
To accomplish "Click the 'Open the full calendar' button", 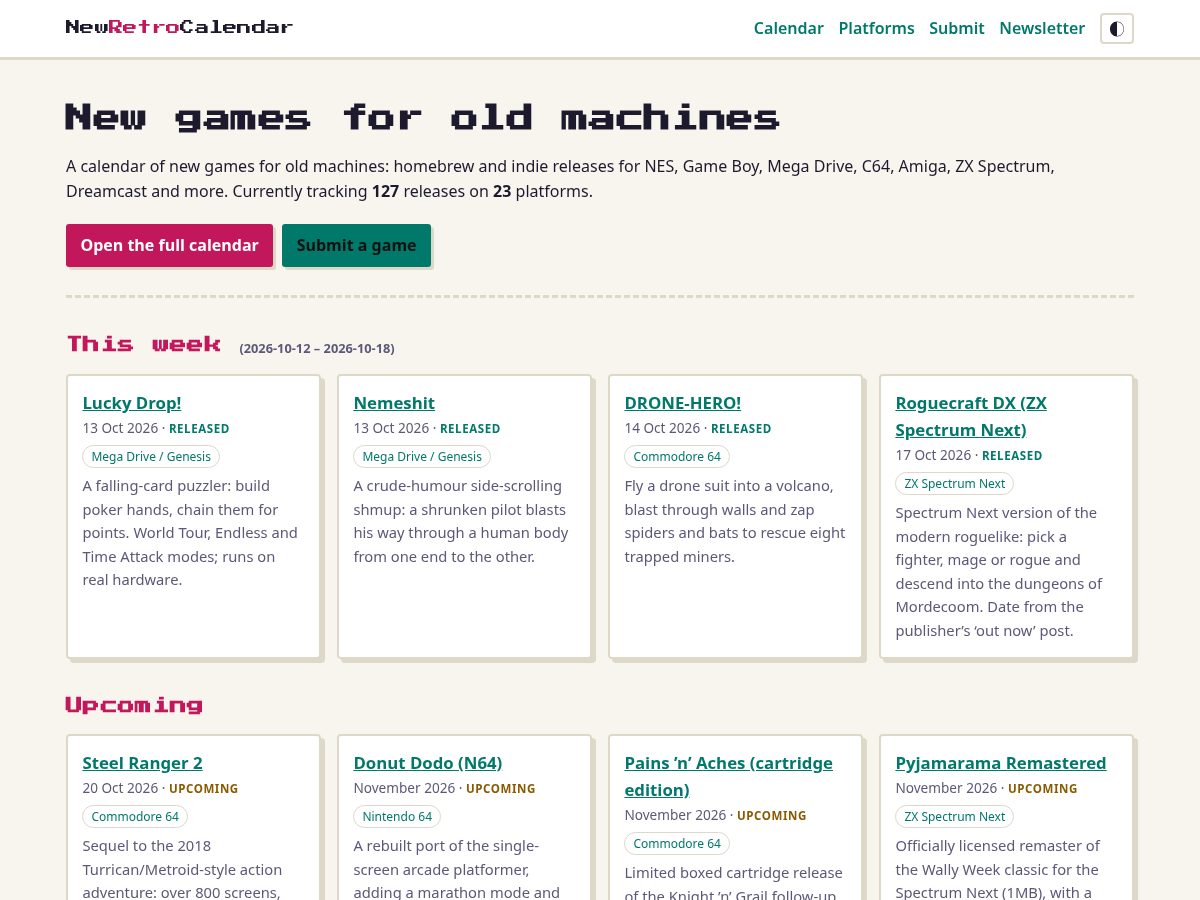I will click(169, 245).
